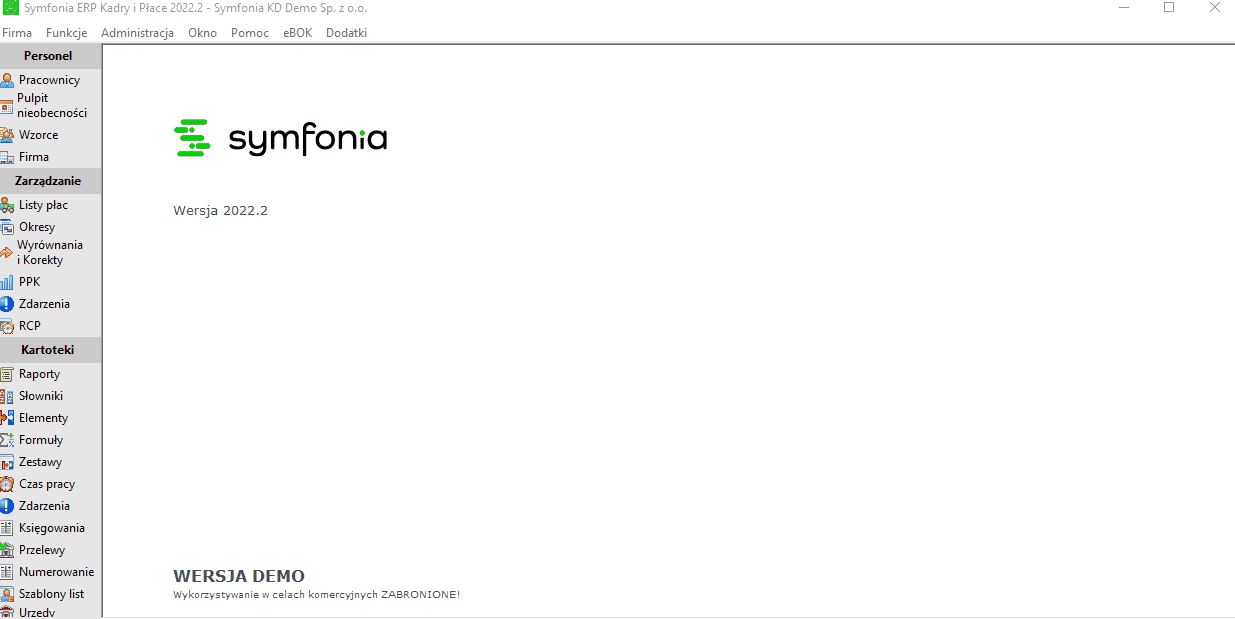Image resolution: width=1235 pixels, height=619 pixels.
Task: Open the eBOK menu
Action: click(297, 33)
